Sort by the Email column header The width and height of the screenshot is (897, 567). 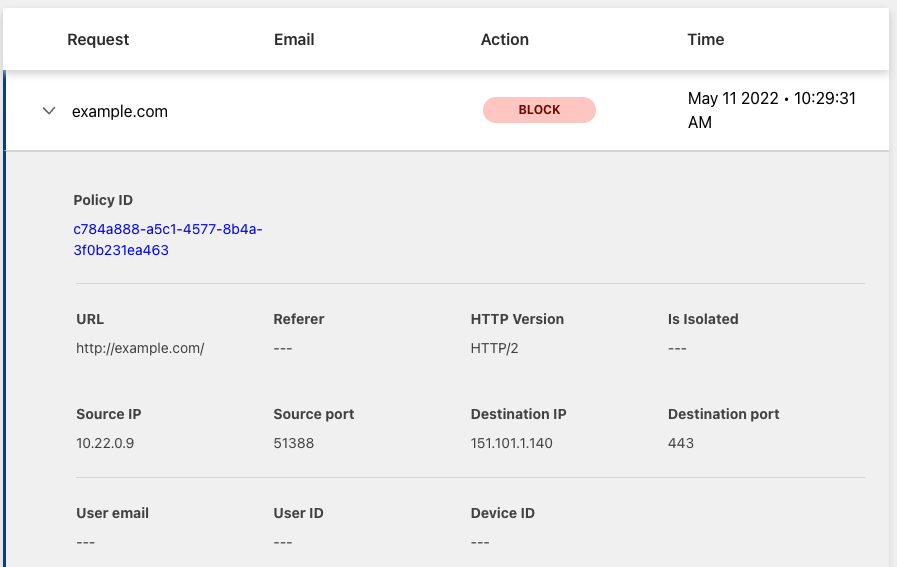coord(294,40)
